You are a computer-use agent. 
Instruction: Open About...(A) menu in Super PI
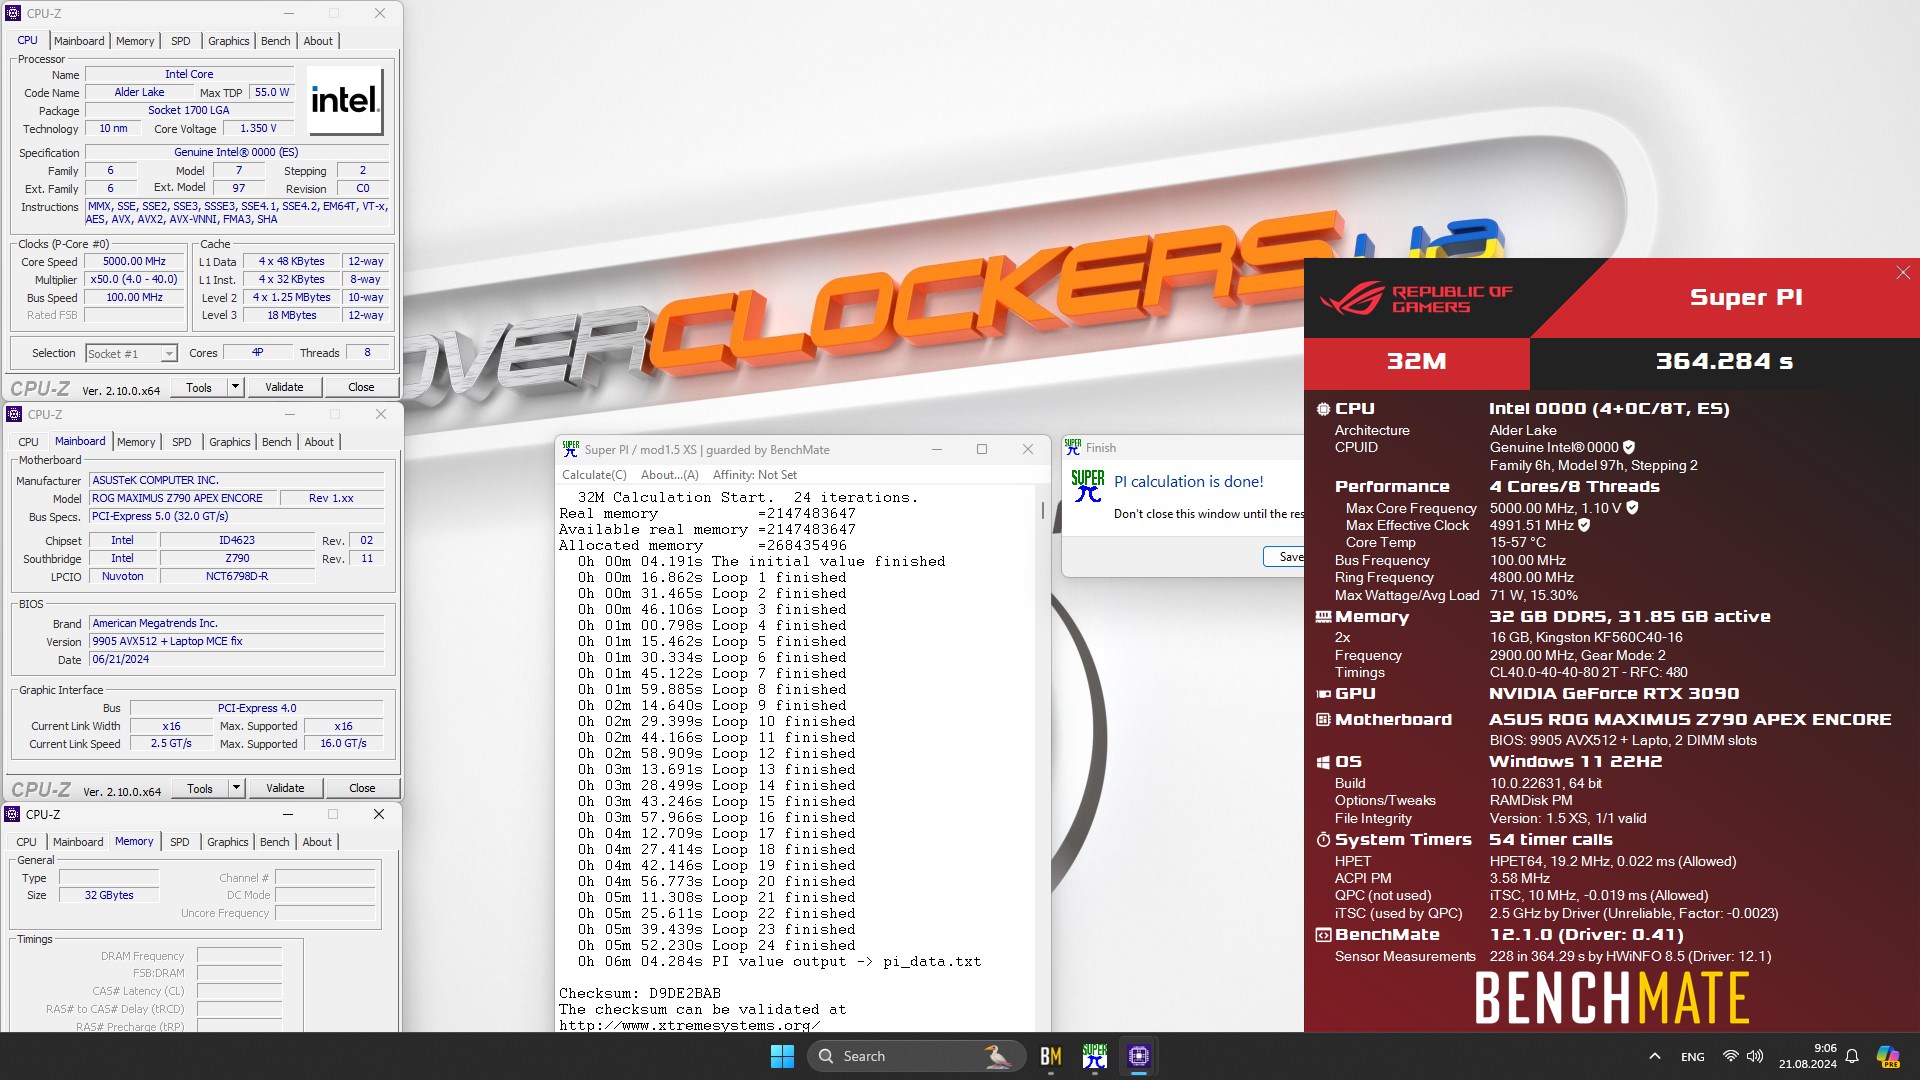coord(669,475)
